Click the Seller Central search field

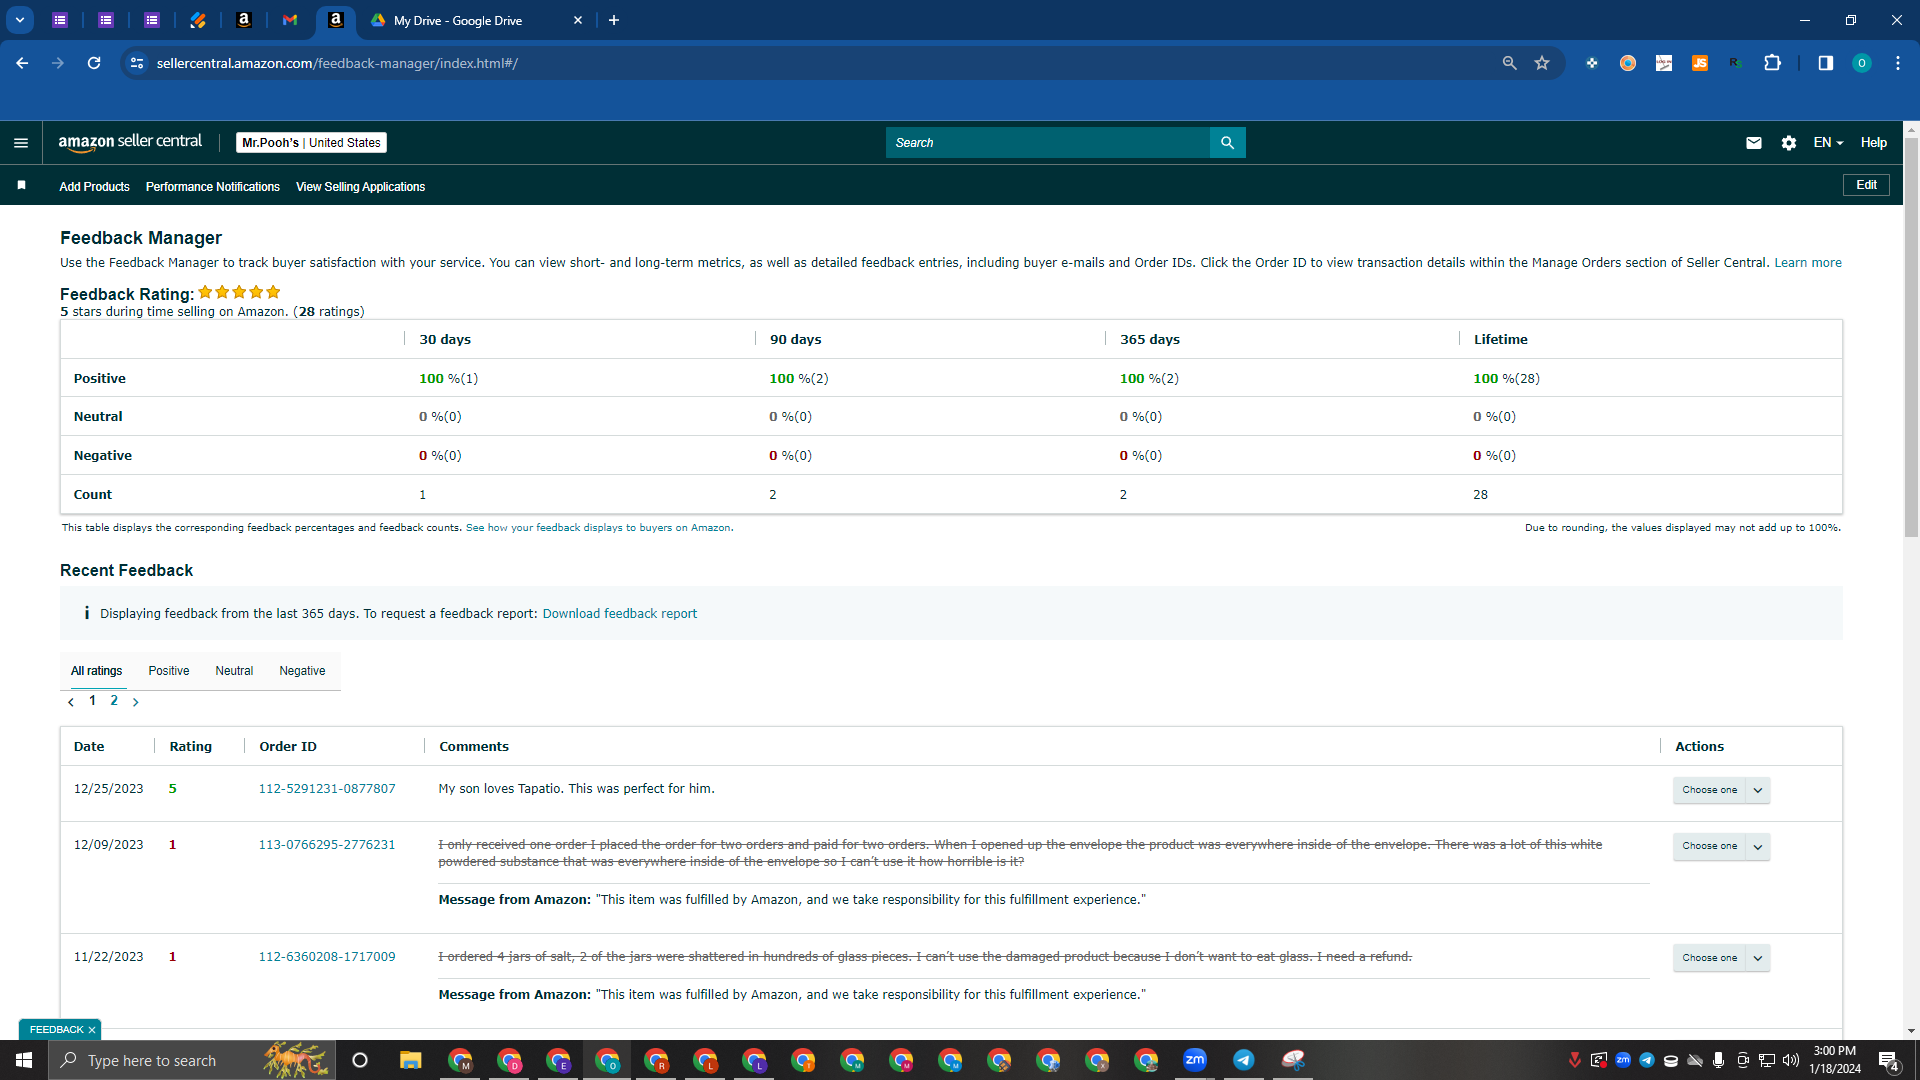point(1047,143)
